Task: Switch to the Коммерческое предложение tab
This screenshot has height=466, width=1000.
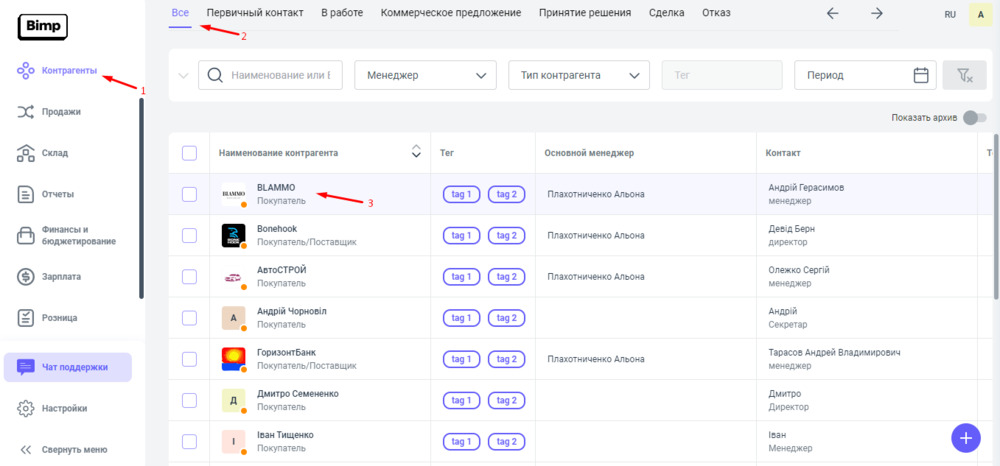Action: pyautogui.click(x=451, y=13)
